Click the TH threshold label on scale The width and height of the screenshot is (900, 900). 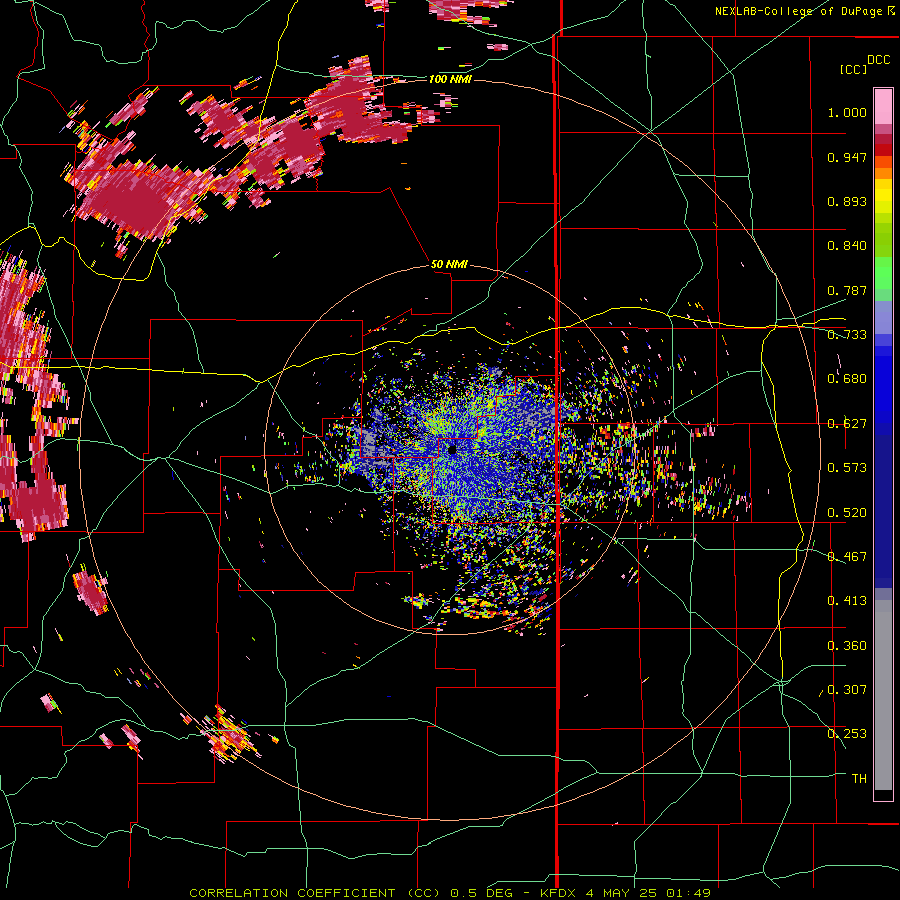[859, 779]
